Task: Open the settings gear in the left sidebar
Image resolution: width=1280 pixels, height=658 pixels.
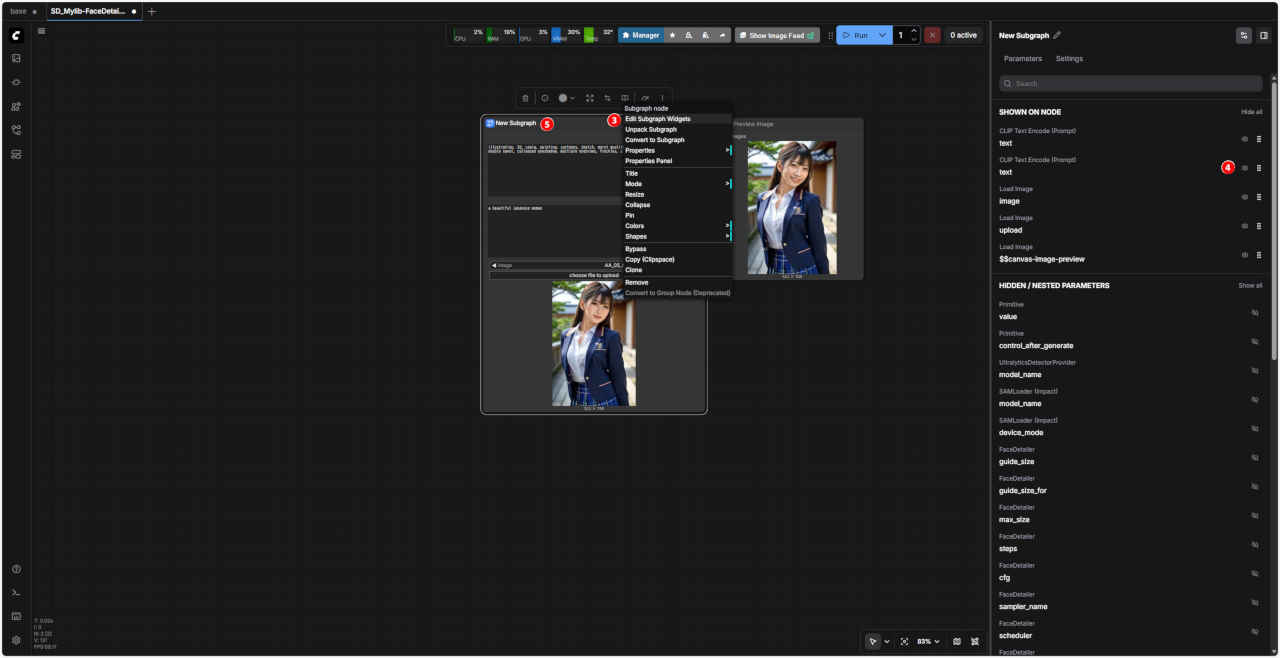Action: 16,640
